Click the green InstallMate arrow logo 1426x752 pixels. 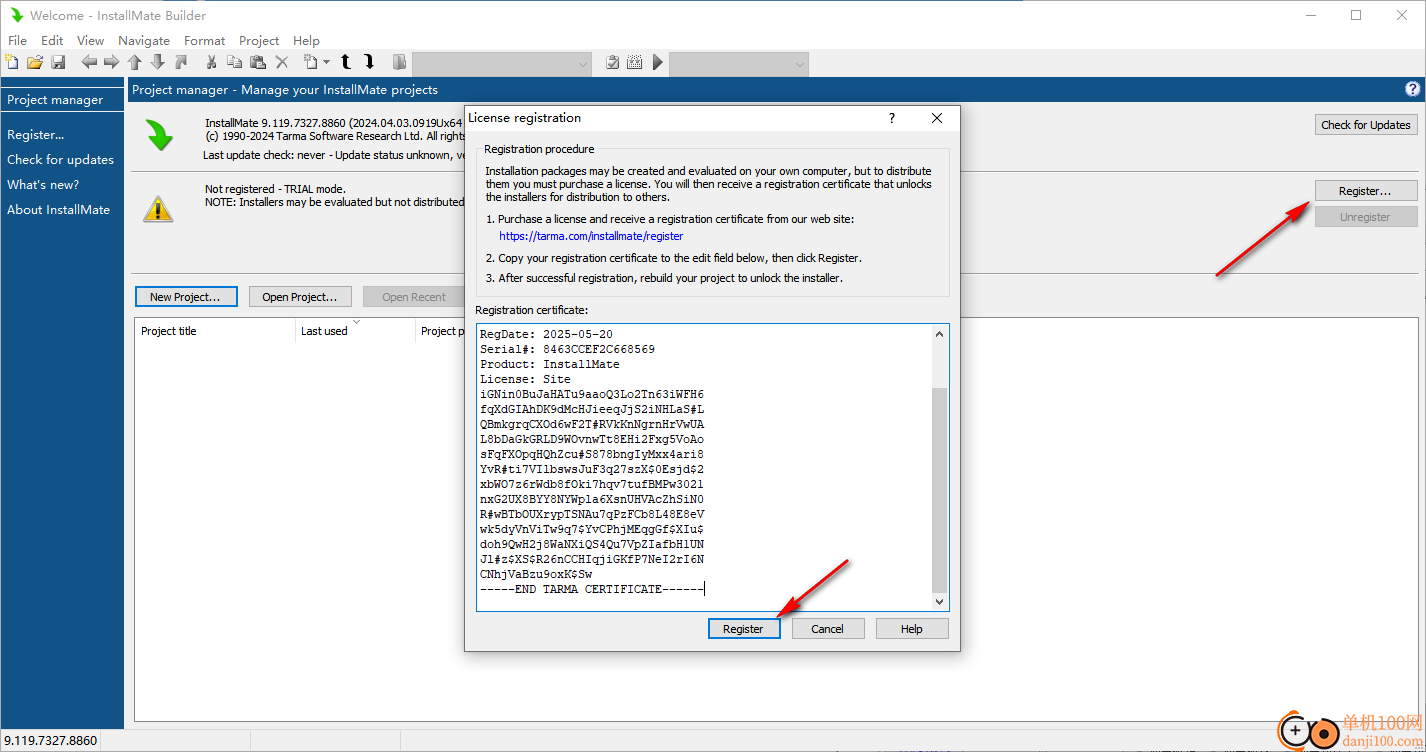(158, 135)
